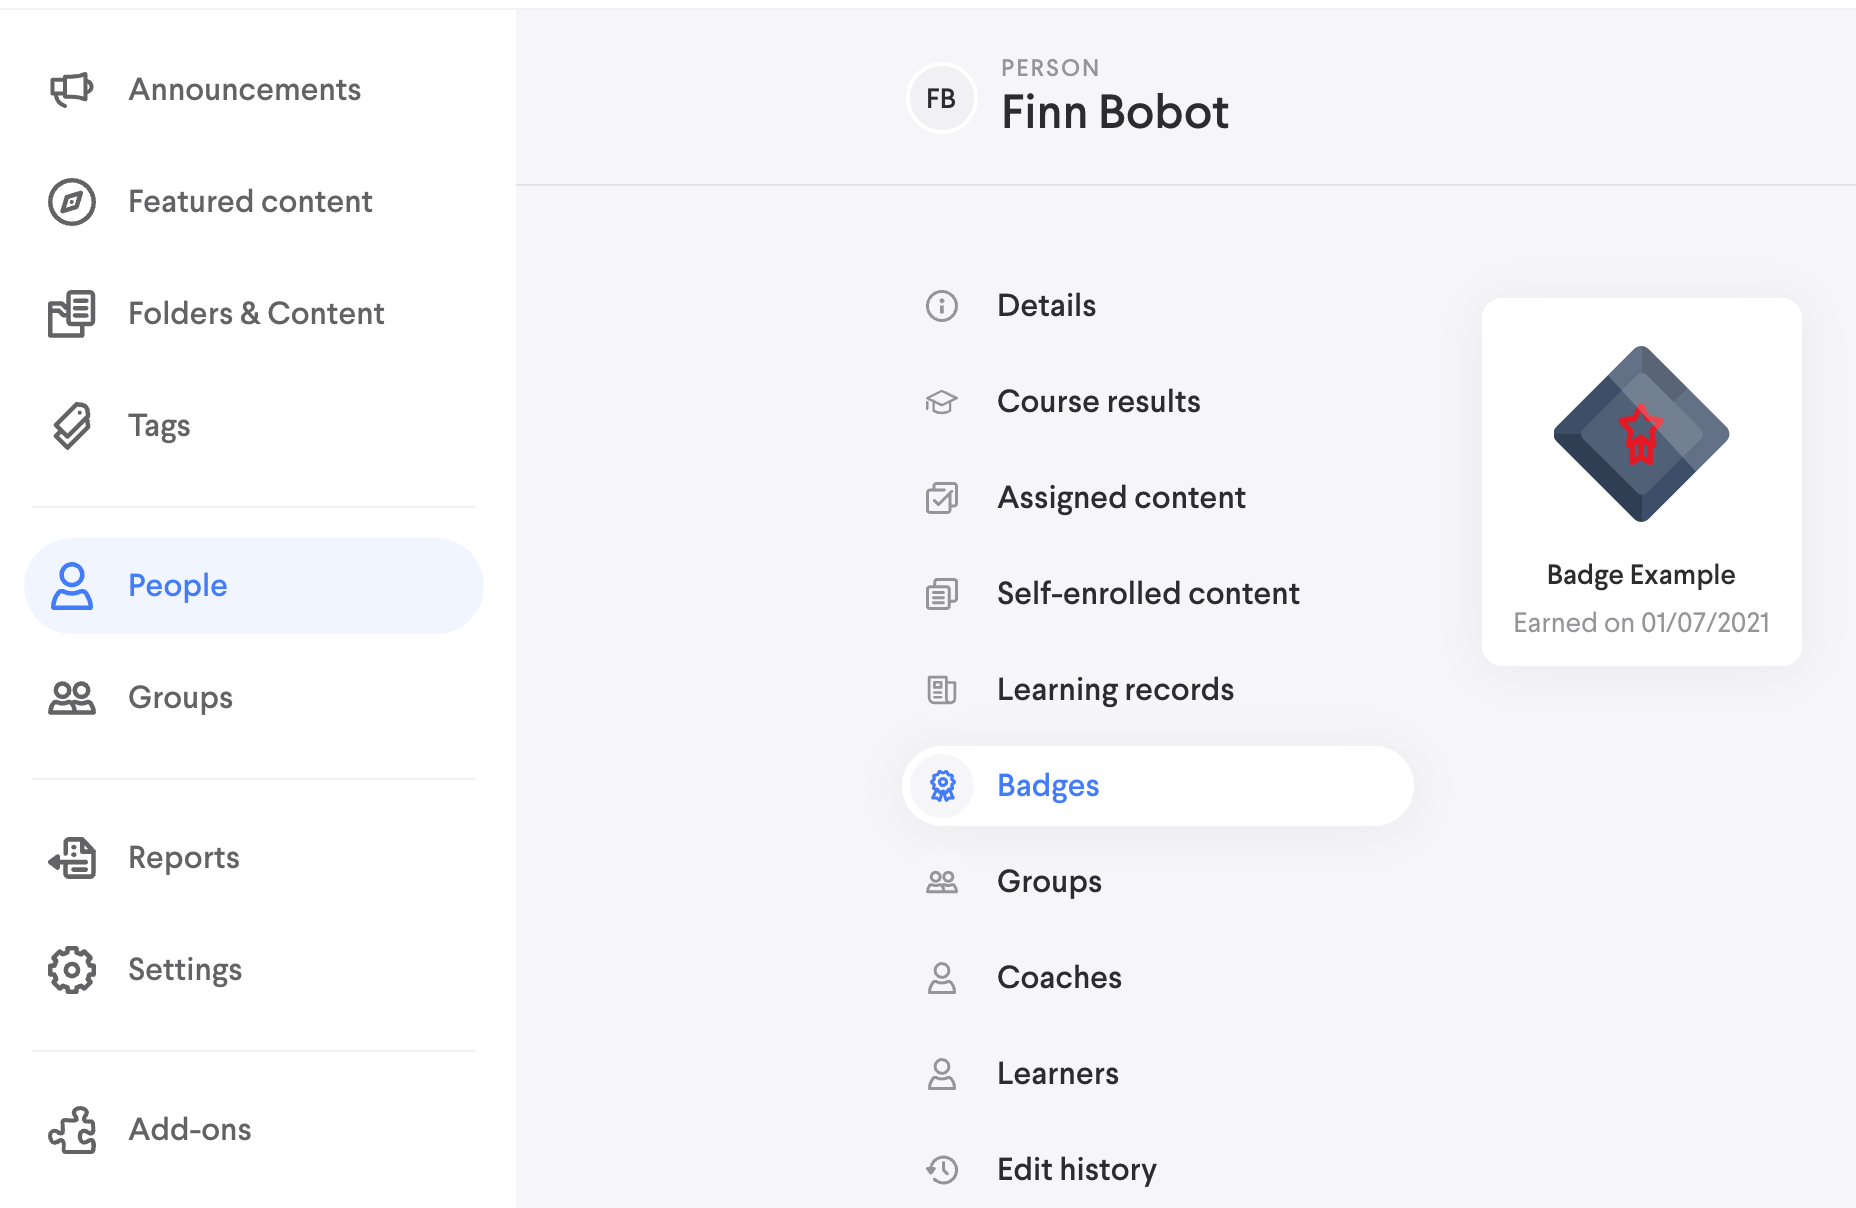Screen dimensions: 1856x1208
Task: Click the Folders & Content icon
Action: [x=71, y=314]
